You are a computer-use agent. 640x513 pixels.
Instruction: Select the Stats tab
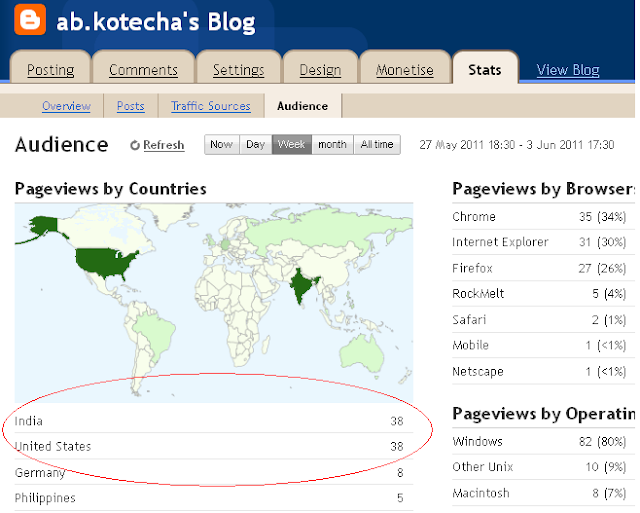(485, 70)
